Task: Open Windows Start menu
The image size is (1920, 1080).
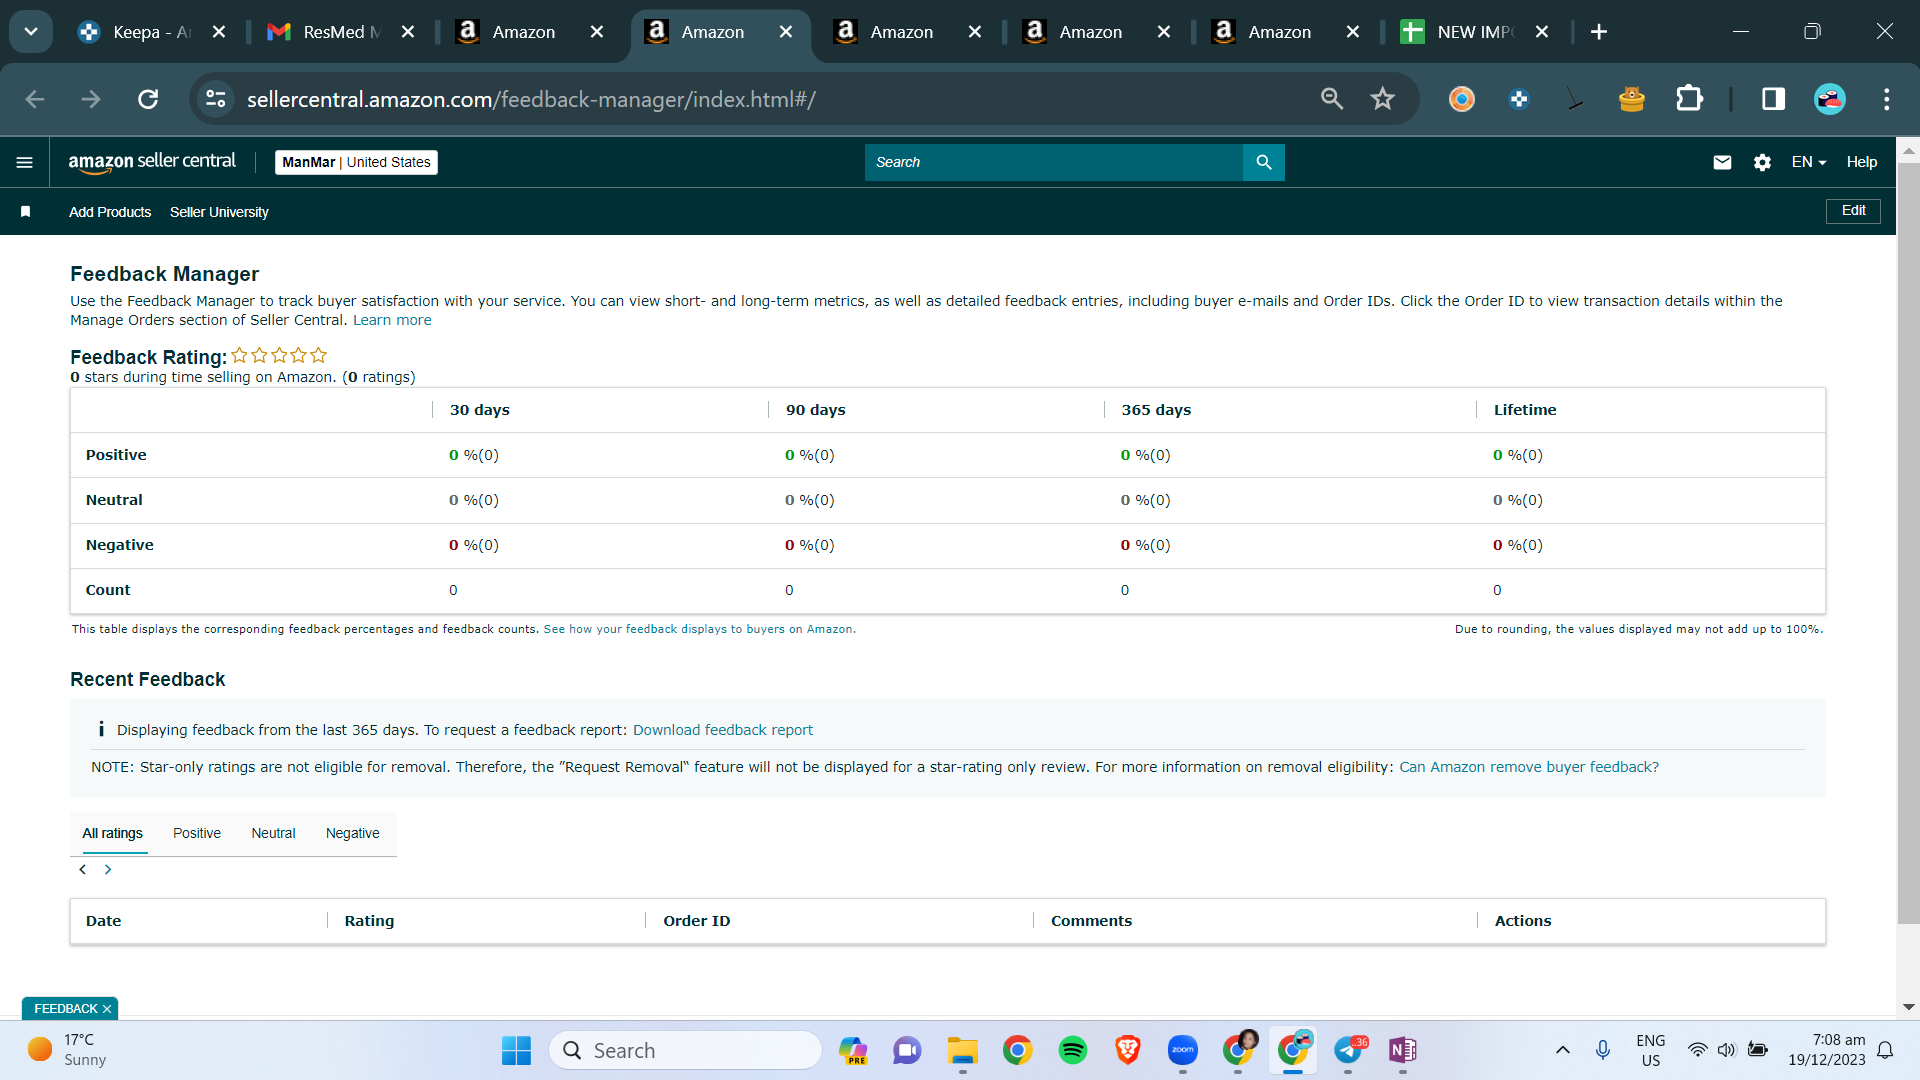Action: [x=516, y=1050]
